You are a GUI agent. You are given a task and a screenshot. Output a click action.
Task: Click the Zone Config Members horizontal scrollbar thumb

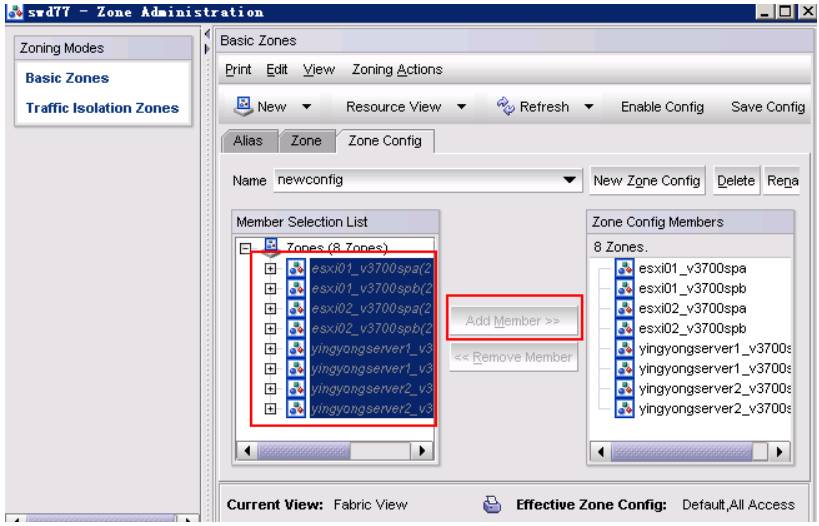[682, 451]
